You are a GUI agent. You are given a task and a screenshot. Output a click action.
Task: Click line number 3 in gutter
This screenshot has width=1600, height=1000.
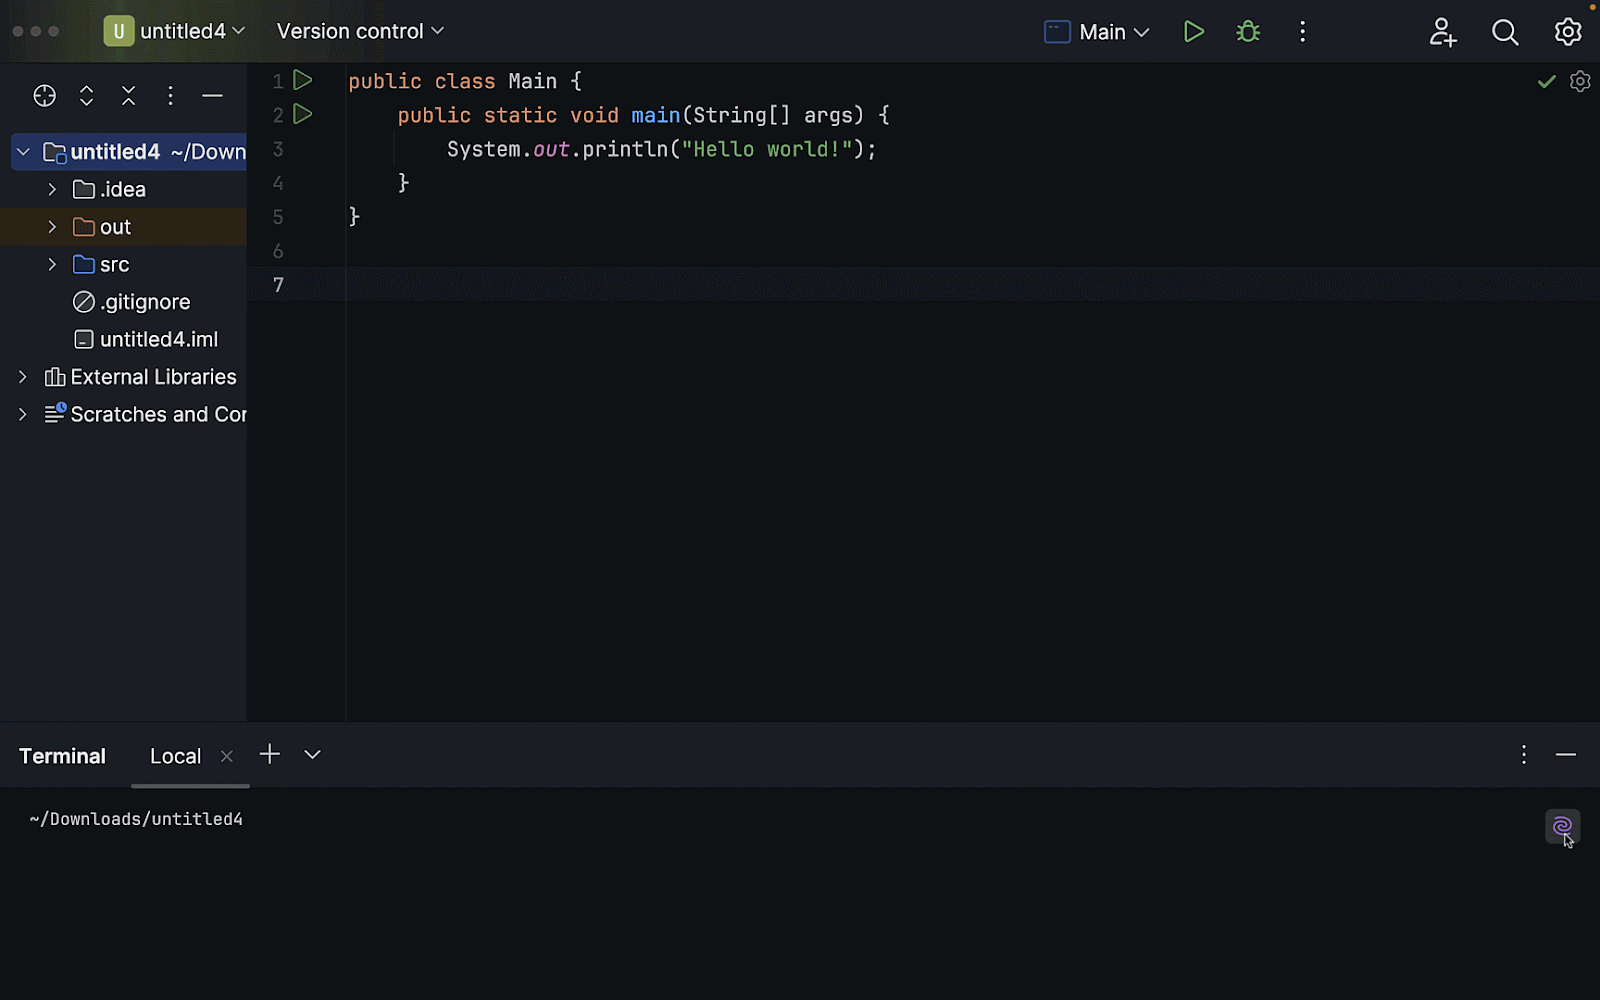pyautogui.click(x=278, y=149)
